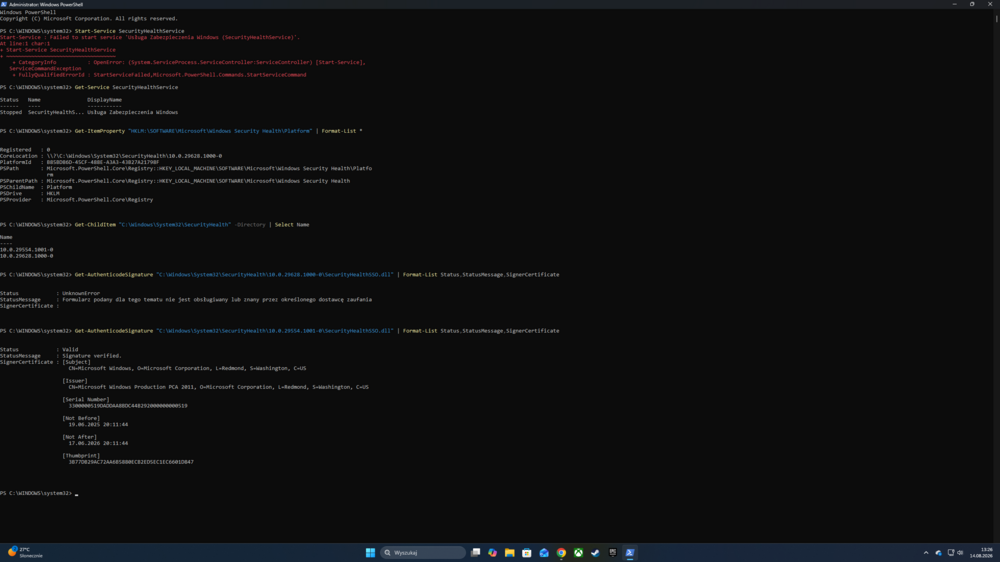Open the network status tray icon
Screen dimensions: 1000x562
[x=951, y=552]
